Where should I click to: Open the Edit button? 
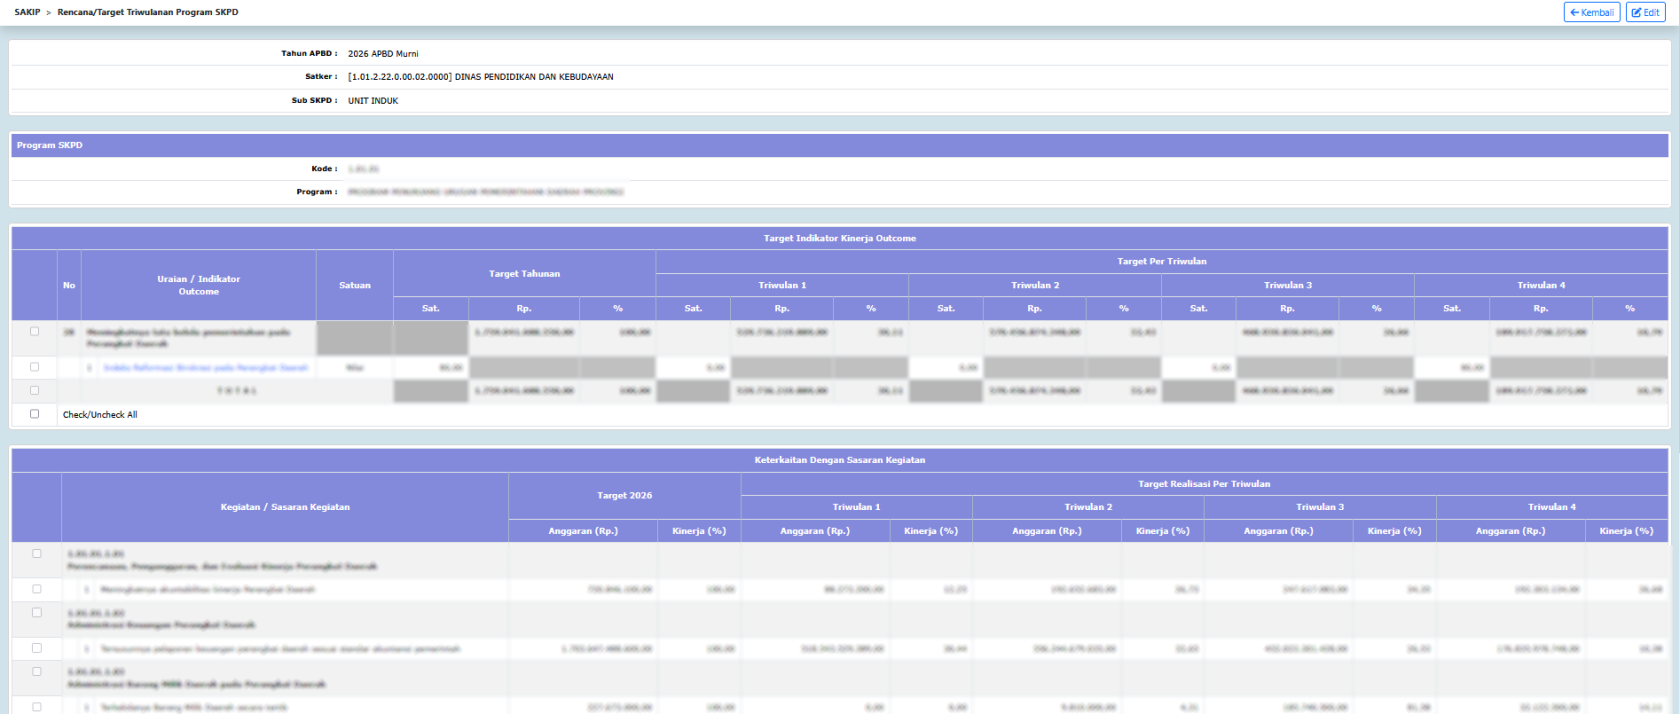(1645, 12)
